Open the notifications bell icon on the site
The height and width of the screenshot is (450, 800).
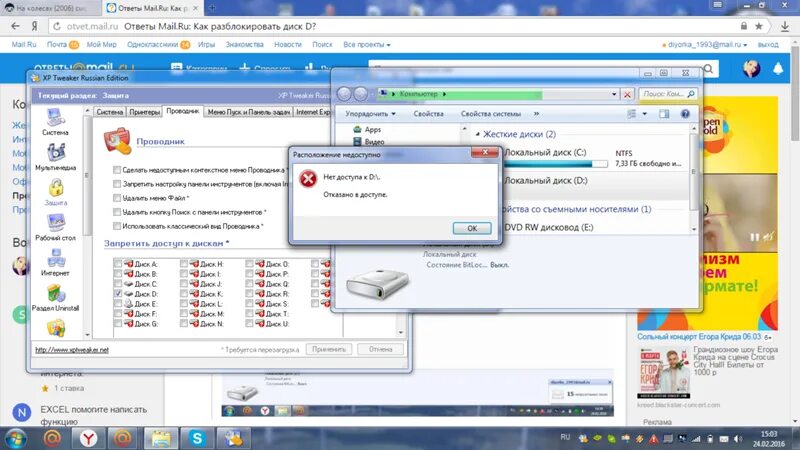(778, 68)
